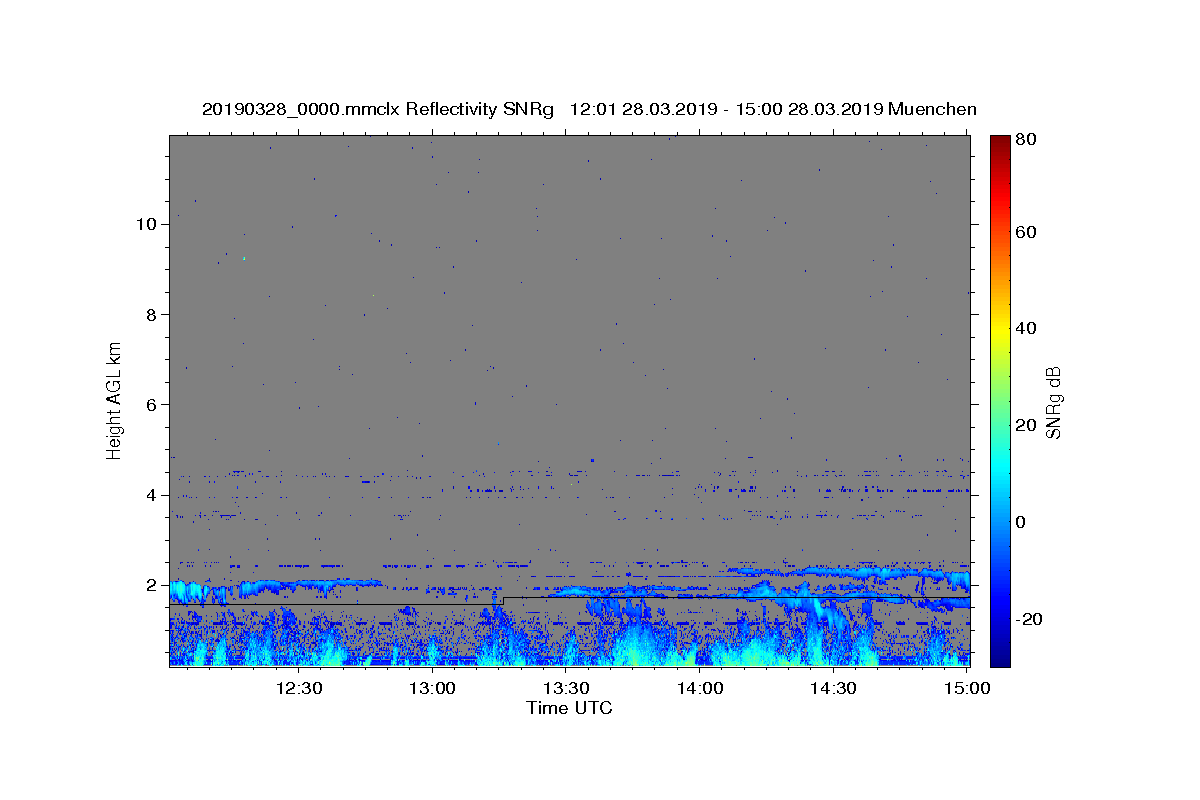Image resolution: width=1200 pixels, height=800 pixels.
Task: Click the colorbar value 20
Action: pos(1027,426)
